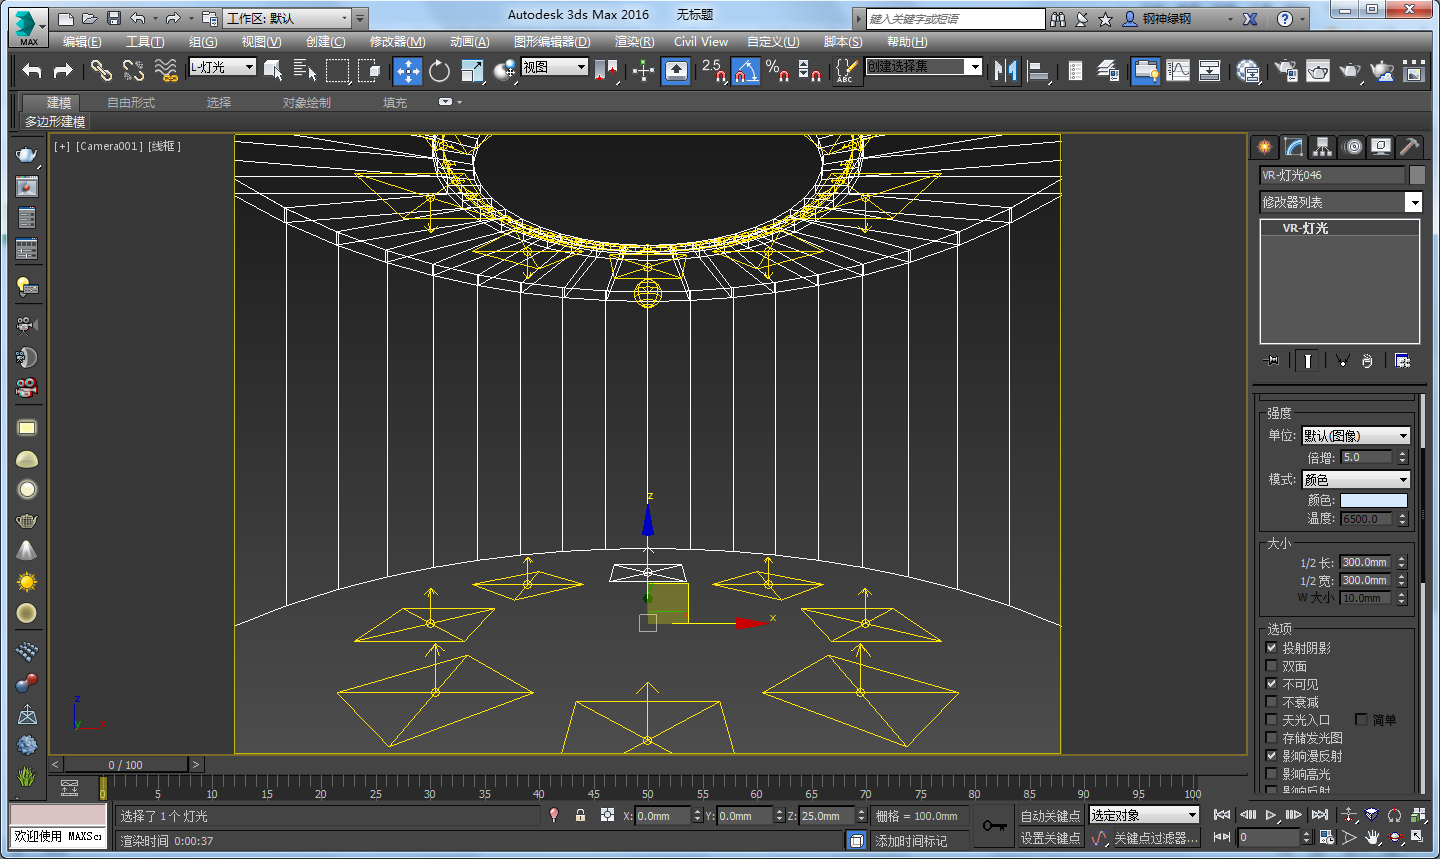Viewport: 1440px width, 859px height.
Task: Switch to 自由形式 ribbon tab
Action: tap(131, 103)
